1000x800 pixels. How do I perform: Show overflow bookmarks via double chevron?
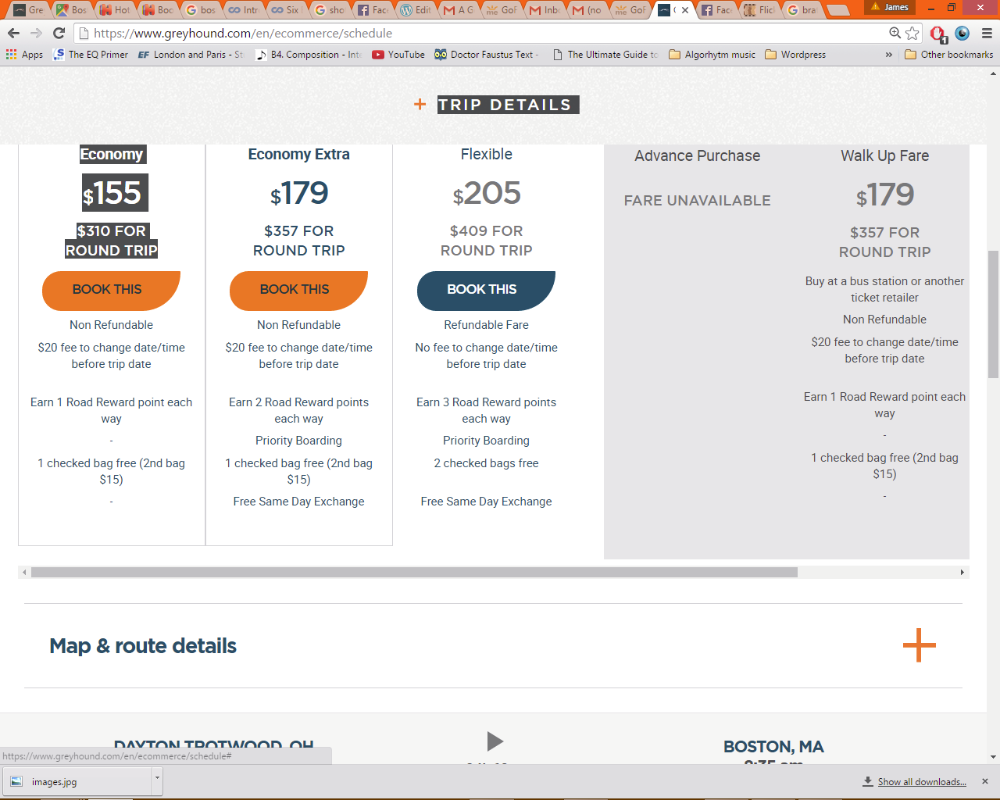coord(889,55)
